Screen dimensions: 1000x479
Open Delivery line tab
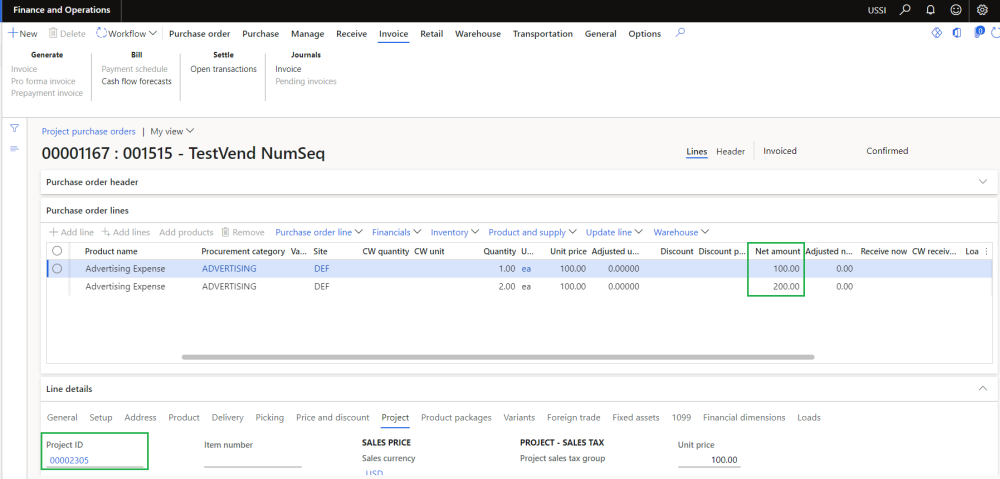pyautogui.click(x=228, y=417)
